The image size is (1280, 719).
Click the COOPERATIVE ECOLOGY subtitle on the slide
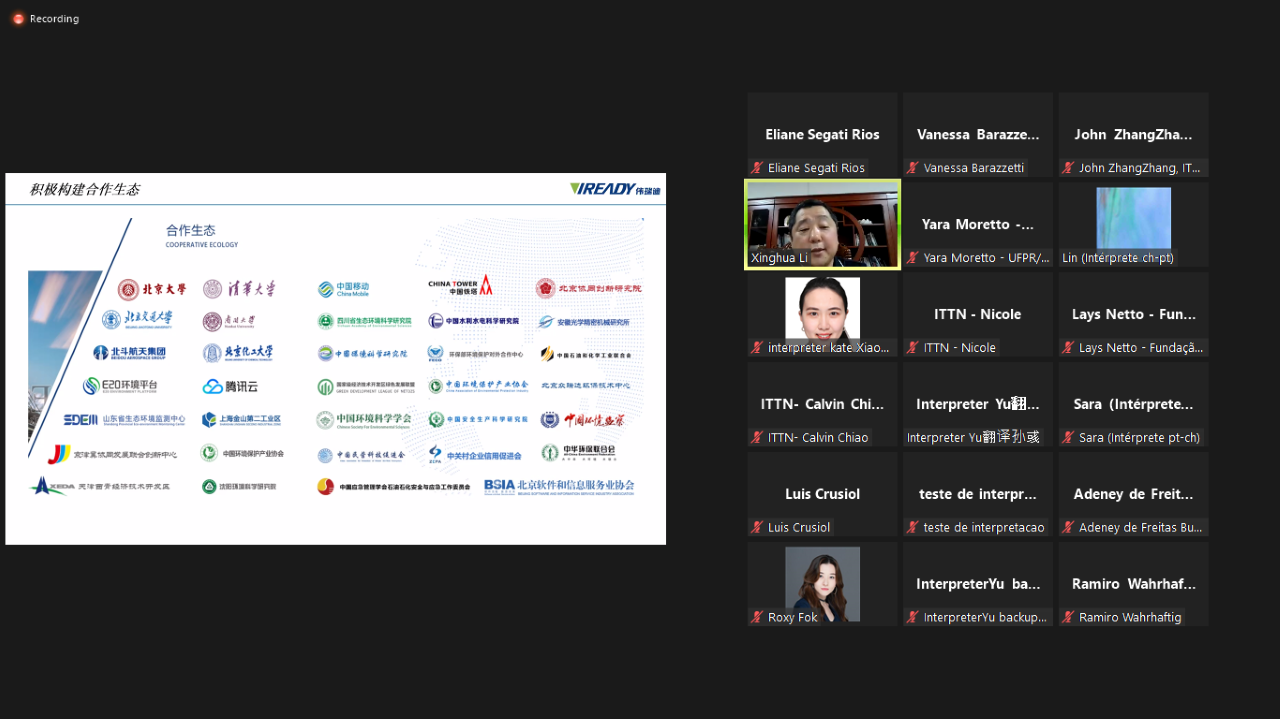pyautogui.click(x=202, y=245)
